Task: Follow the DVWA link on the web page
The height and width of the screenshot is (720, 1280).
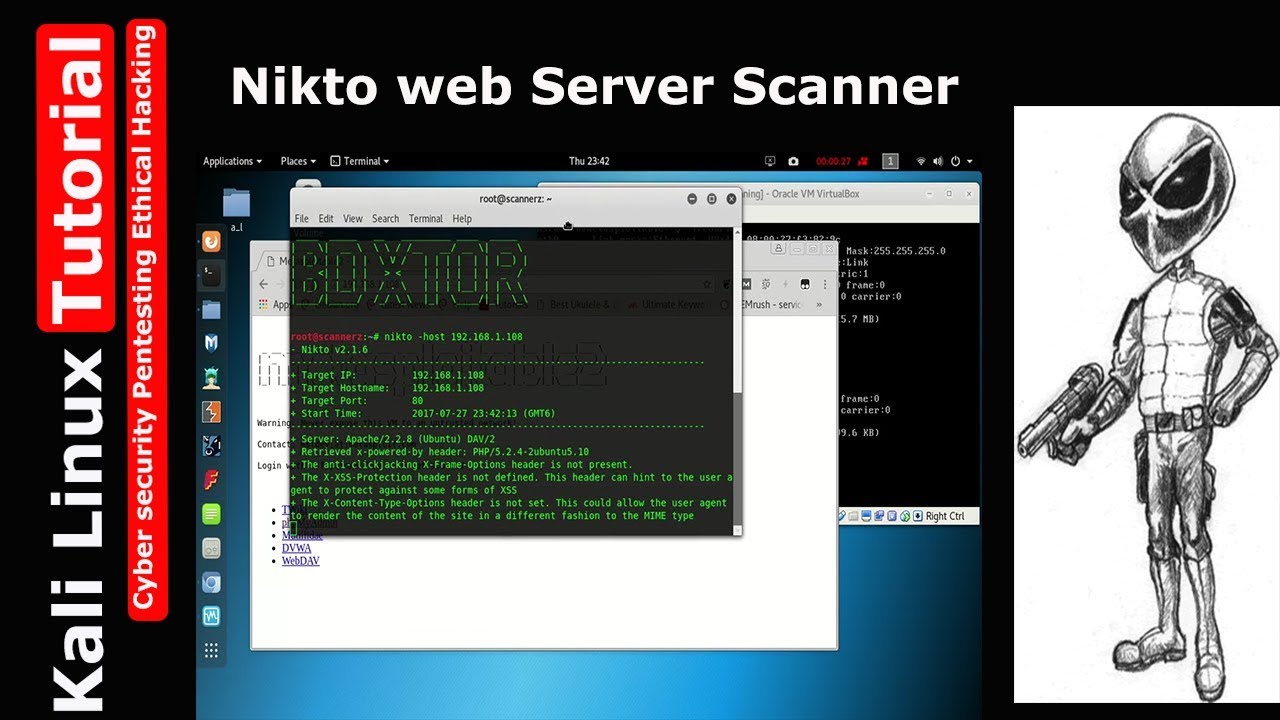Action: pyautogui.click(x=296, y=548)
